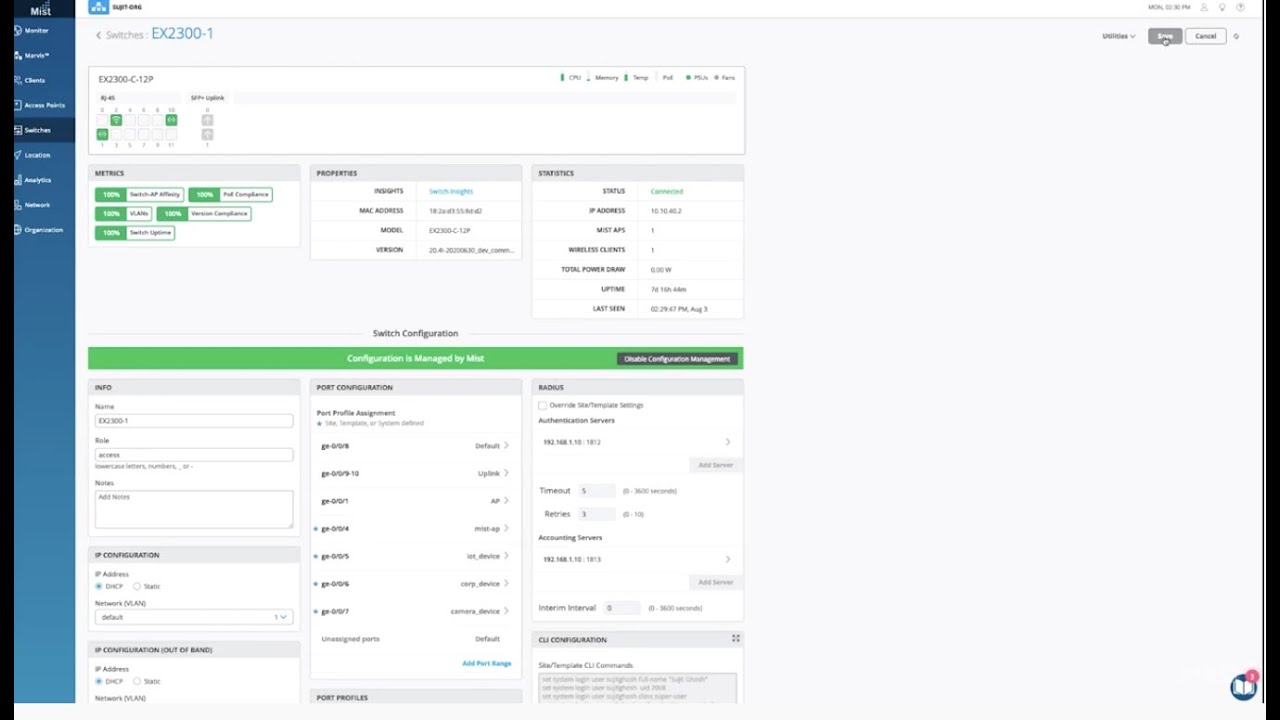The width and height of the screenshot is (1280, 720).
Task: Select SFP+ uplink port 1 icon
Action: [x=207, y=134]
